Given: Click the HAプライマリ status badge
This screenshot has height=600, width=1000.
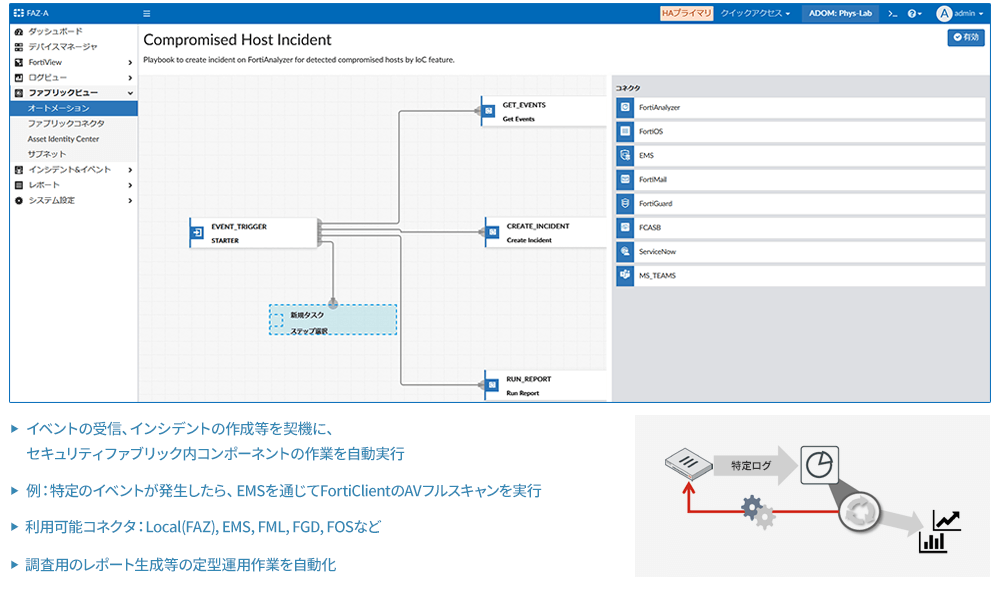Looking at the screenshot, I should [686, 13].
